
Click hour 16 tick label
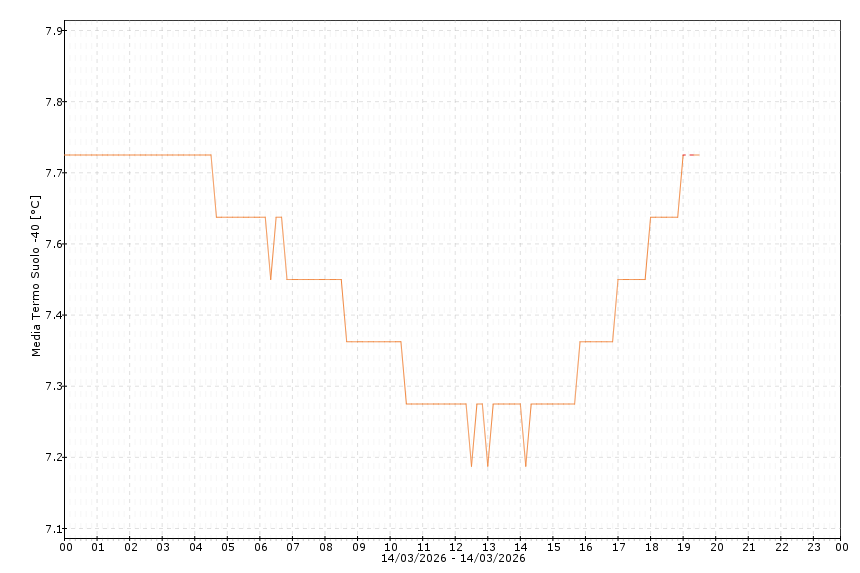585,547
